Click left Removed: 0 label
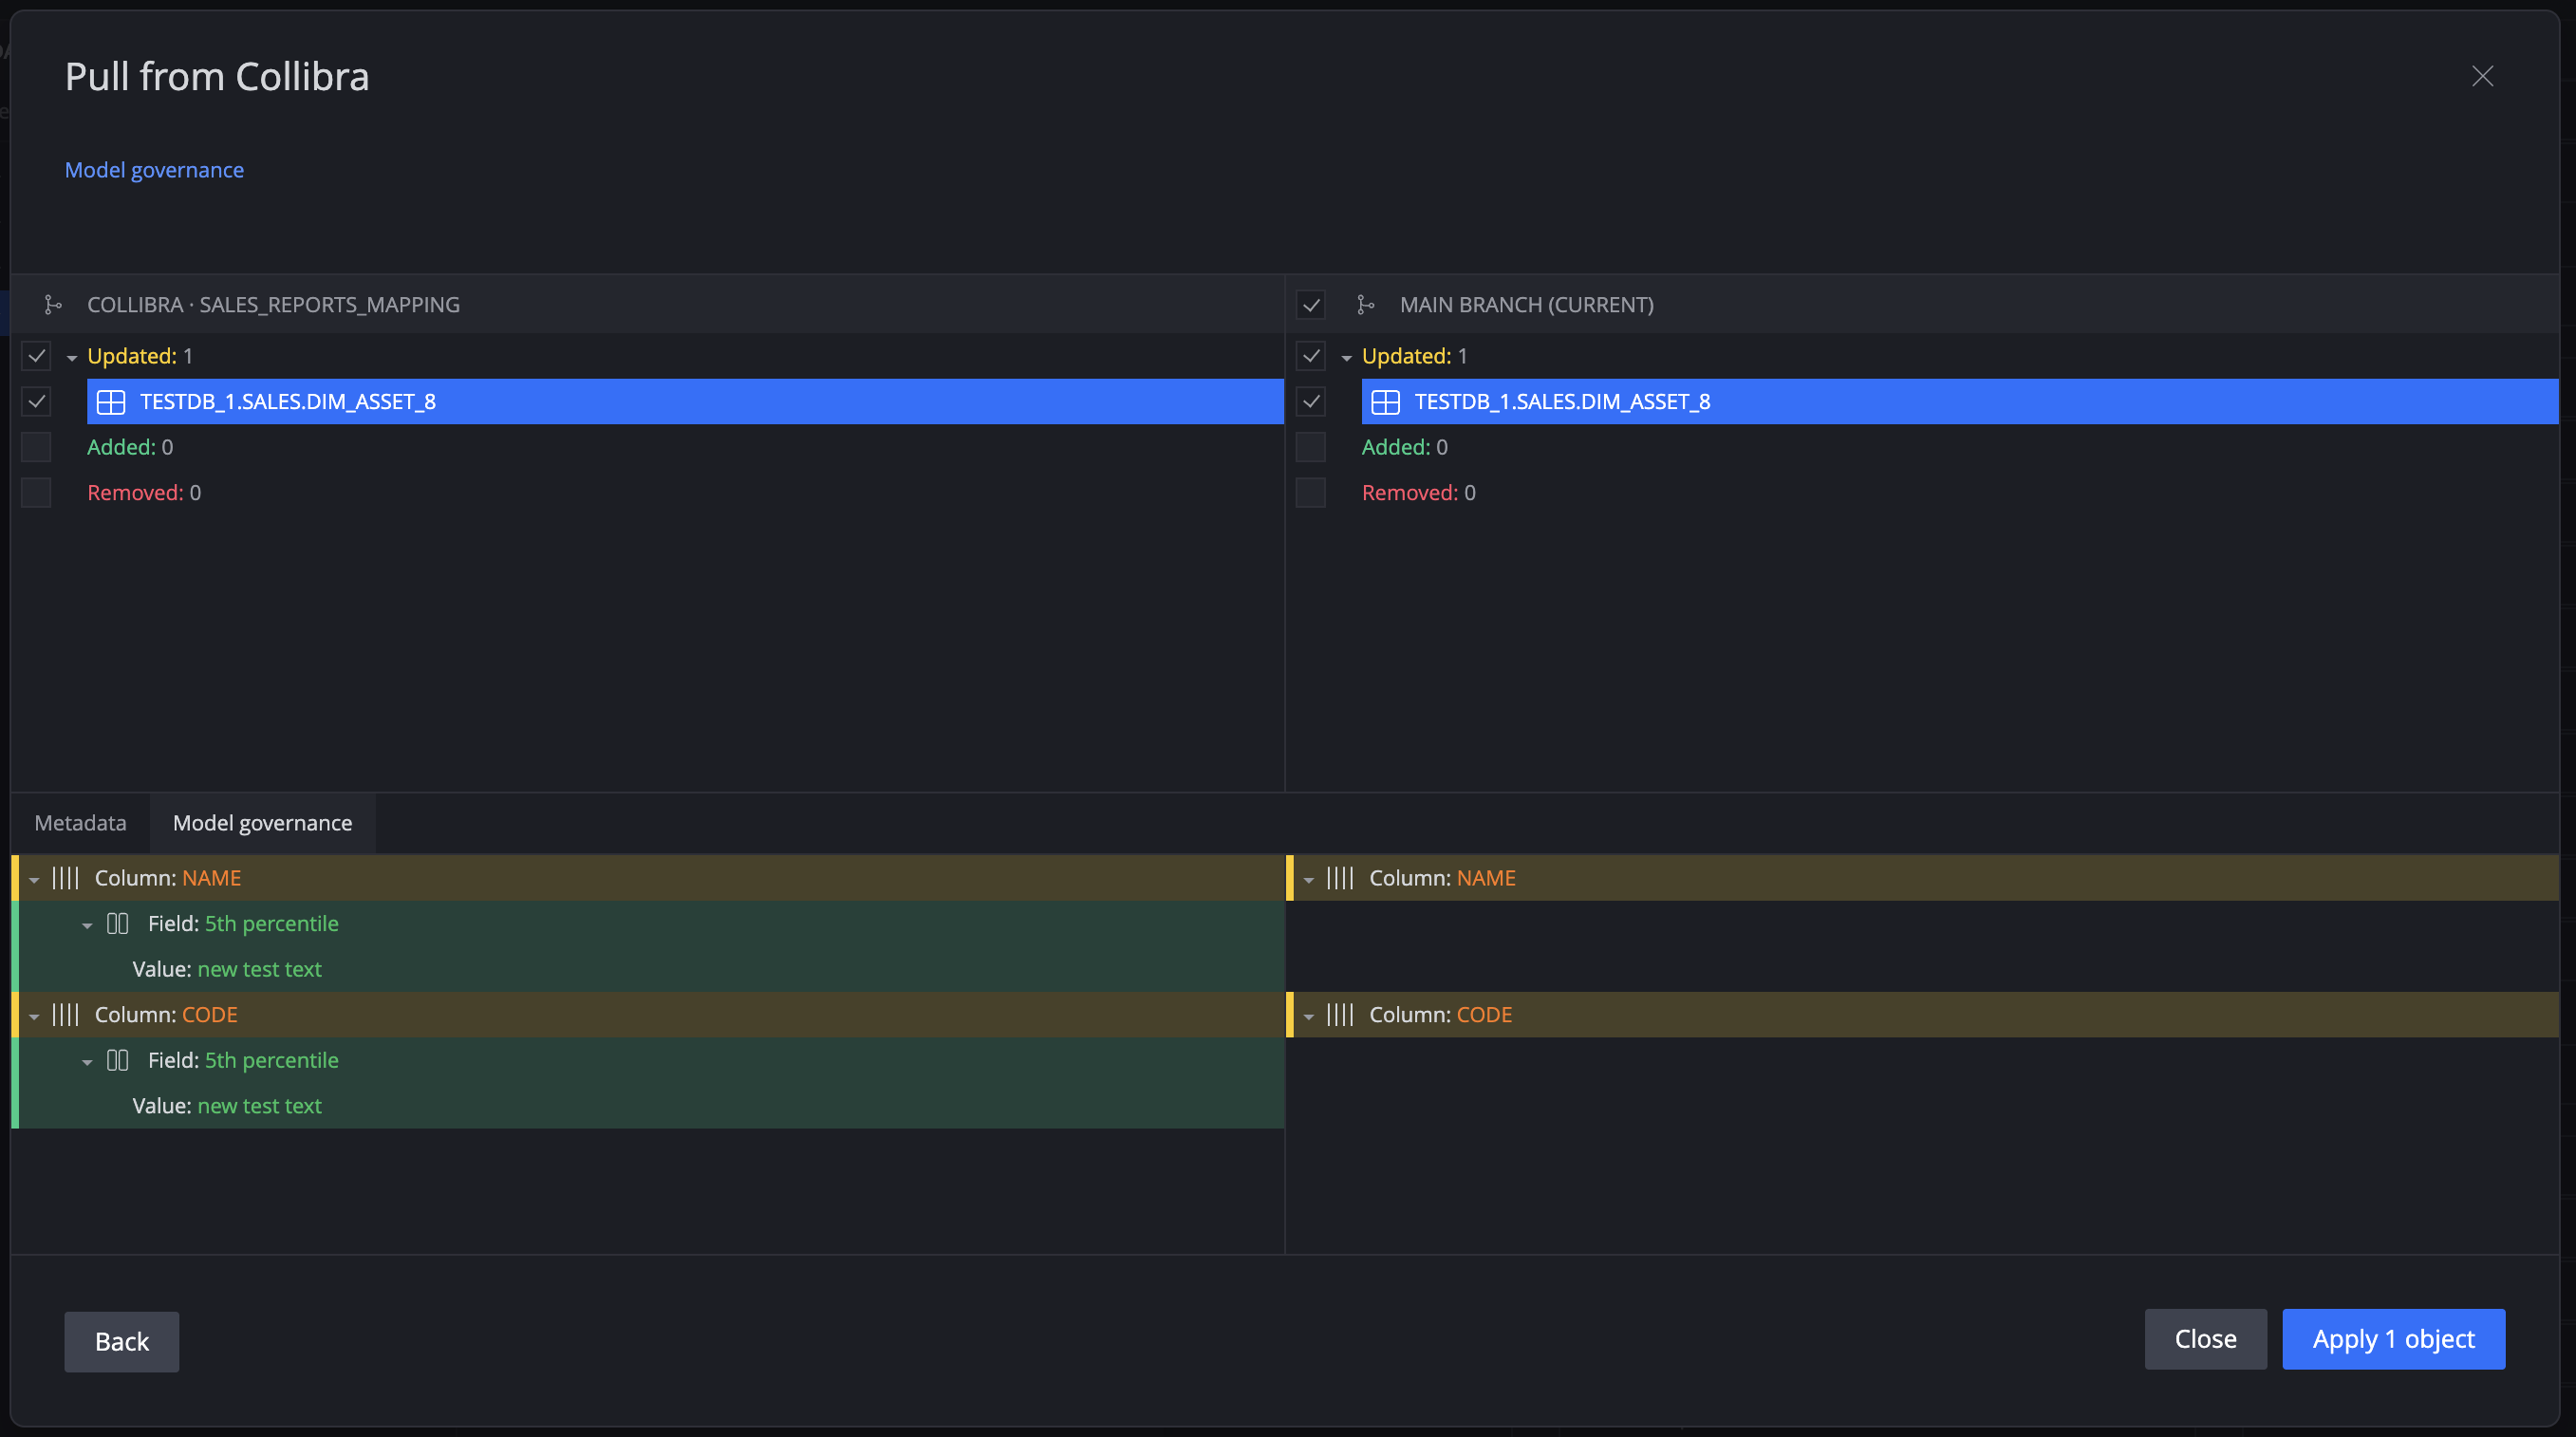Image resolution: width=2576 pixels, height=1437 pixels. click(x=144, y=493)
